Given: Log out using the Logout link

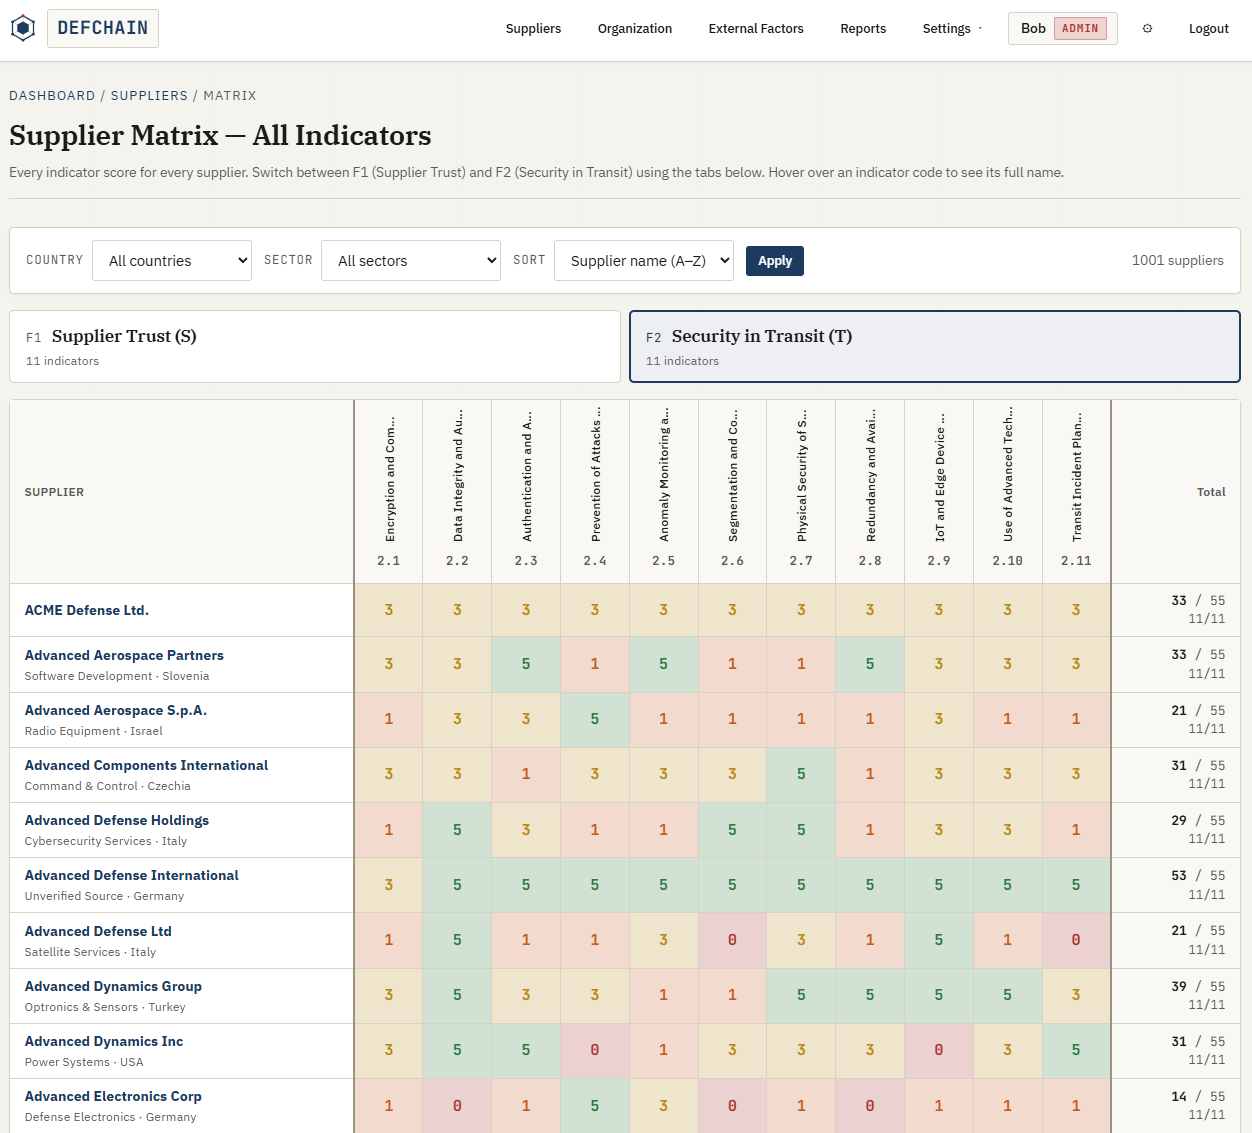Looking at the screenshot, I should tap(1208, 29).
